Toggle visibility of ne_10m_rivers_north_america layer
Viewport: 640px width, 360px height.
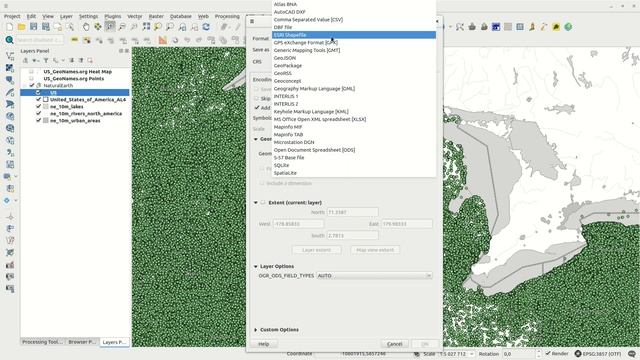(x=39, y=113)
